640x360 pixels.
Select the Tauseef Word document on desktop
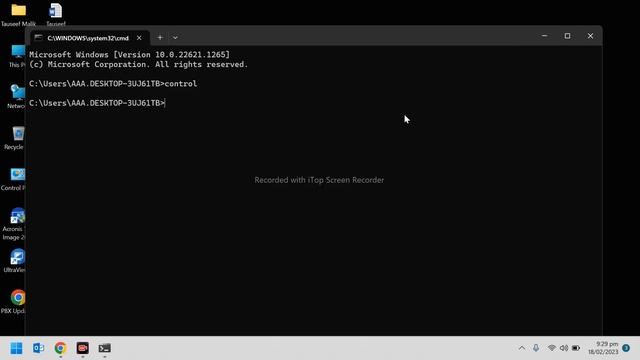click(x=56, y=14)
